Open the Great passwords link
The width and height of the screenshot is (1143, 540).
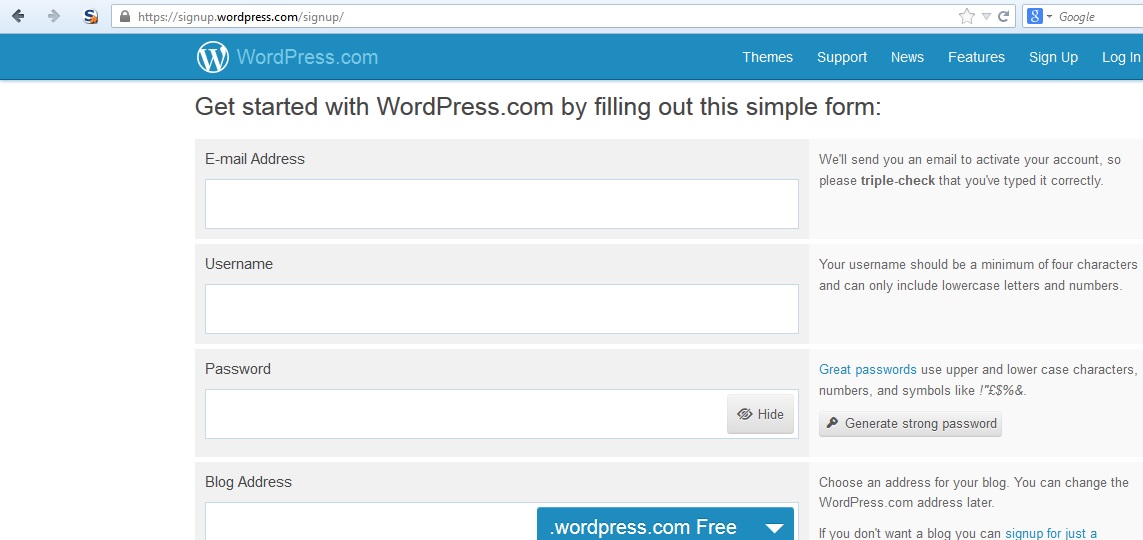pyautogui.click(x=867, y=369)
